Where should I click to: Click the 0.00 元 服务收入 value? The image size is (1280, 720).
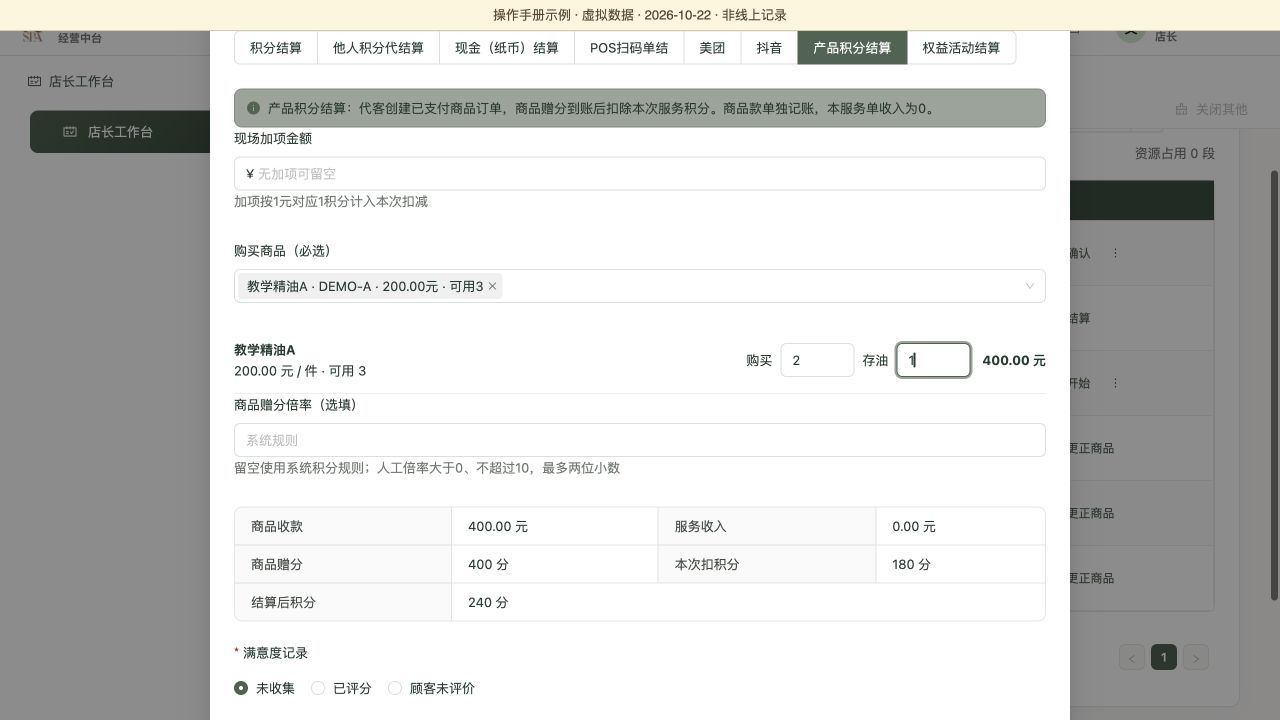(x=914, y=526)
